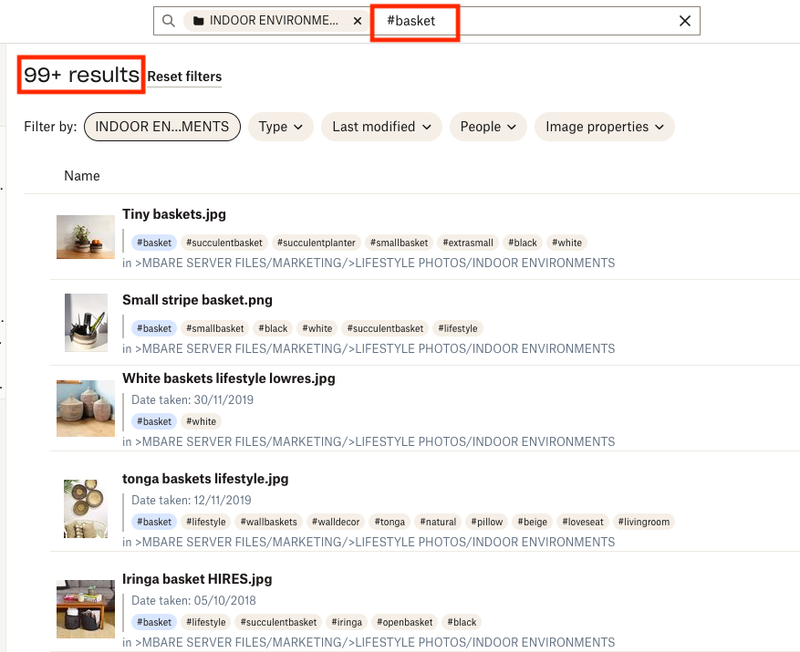Click the #beige tag

click(532, 522)
